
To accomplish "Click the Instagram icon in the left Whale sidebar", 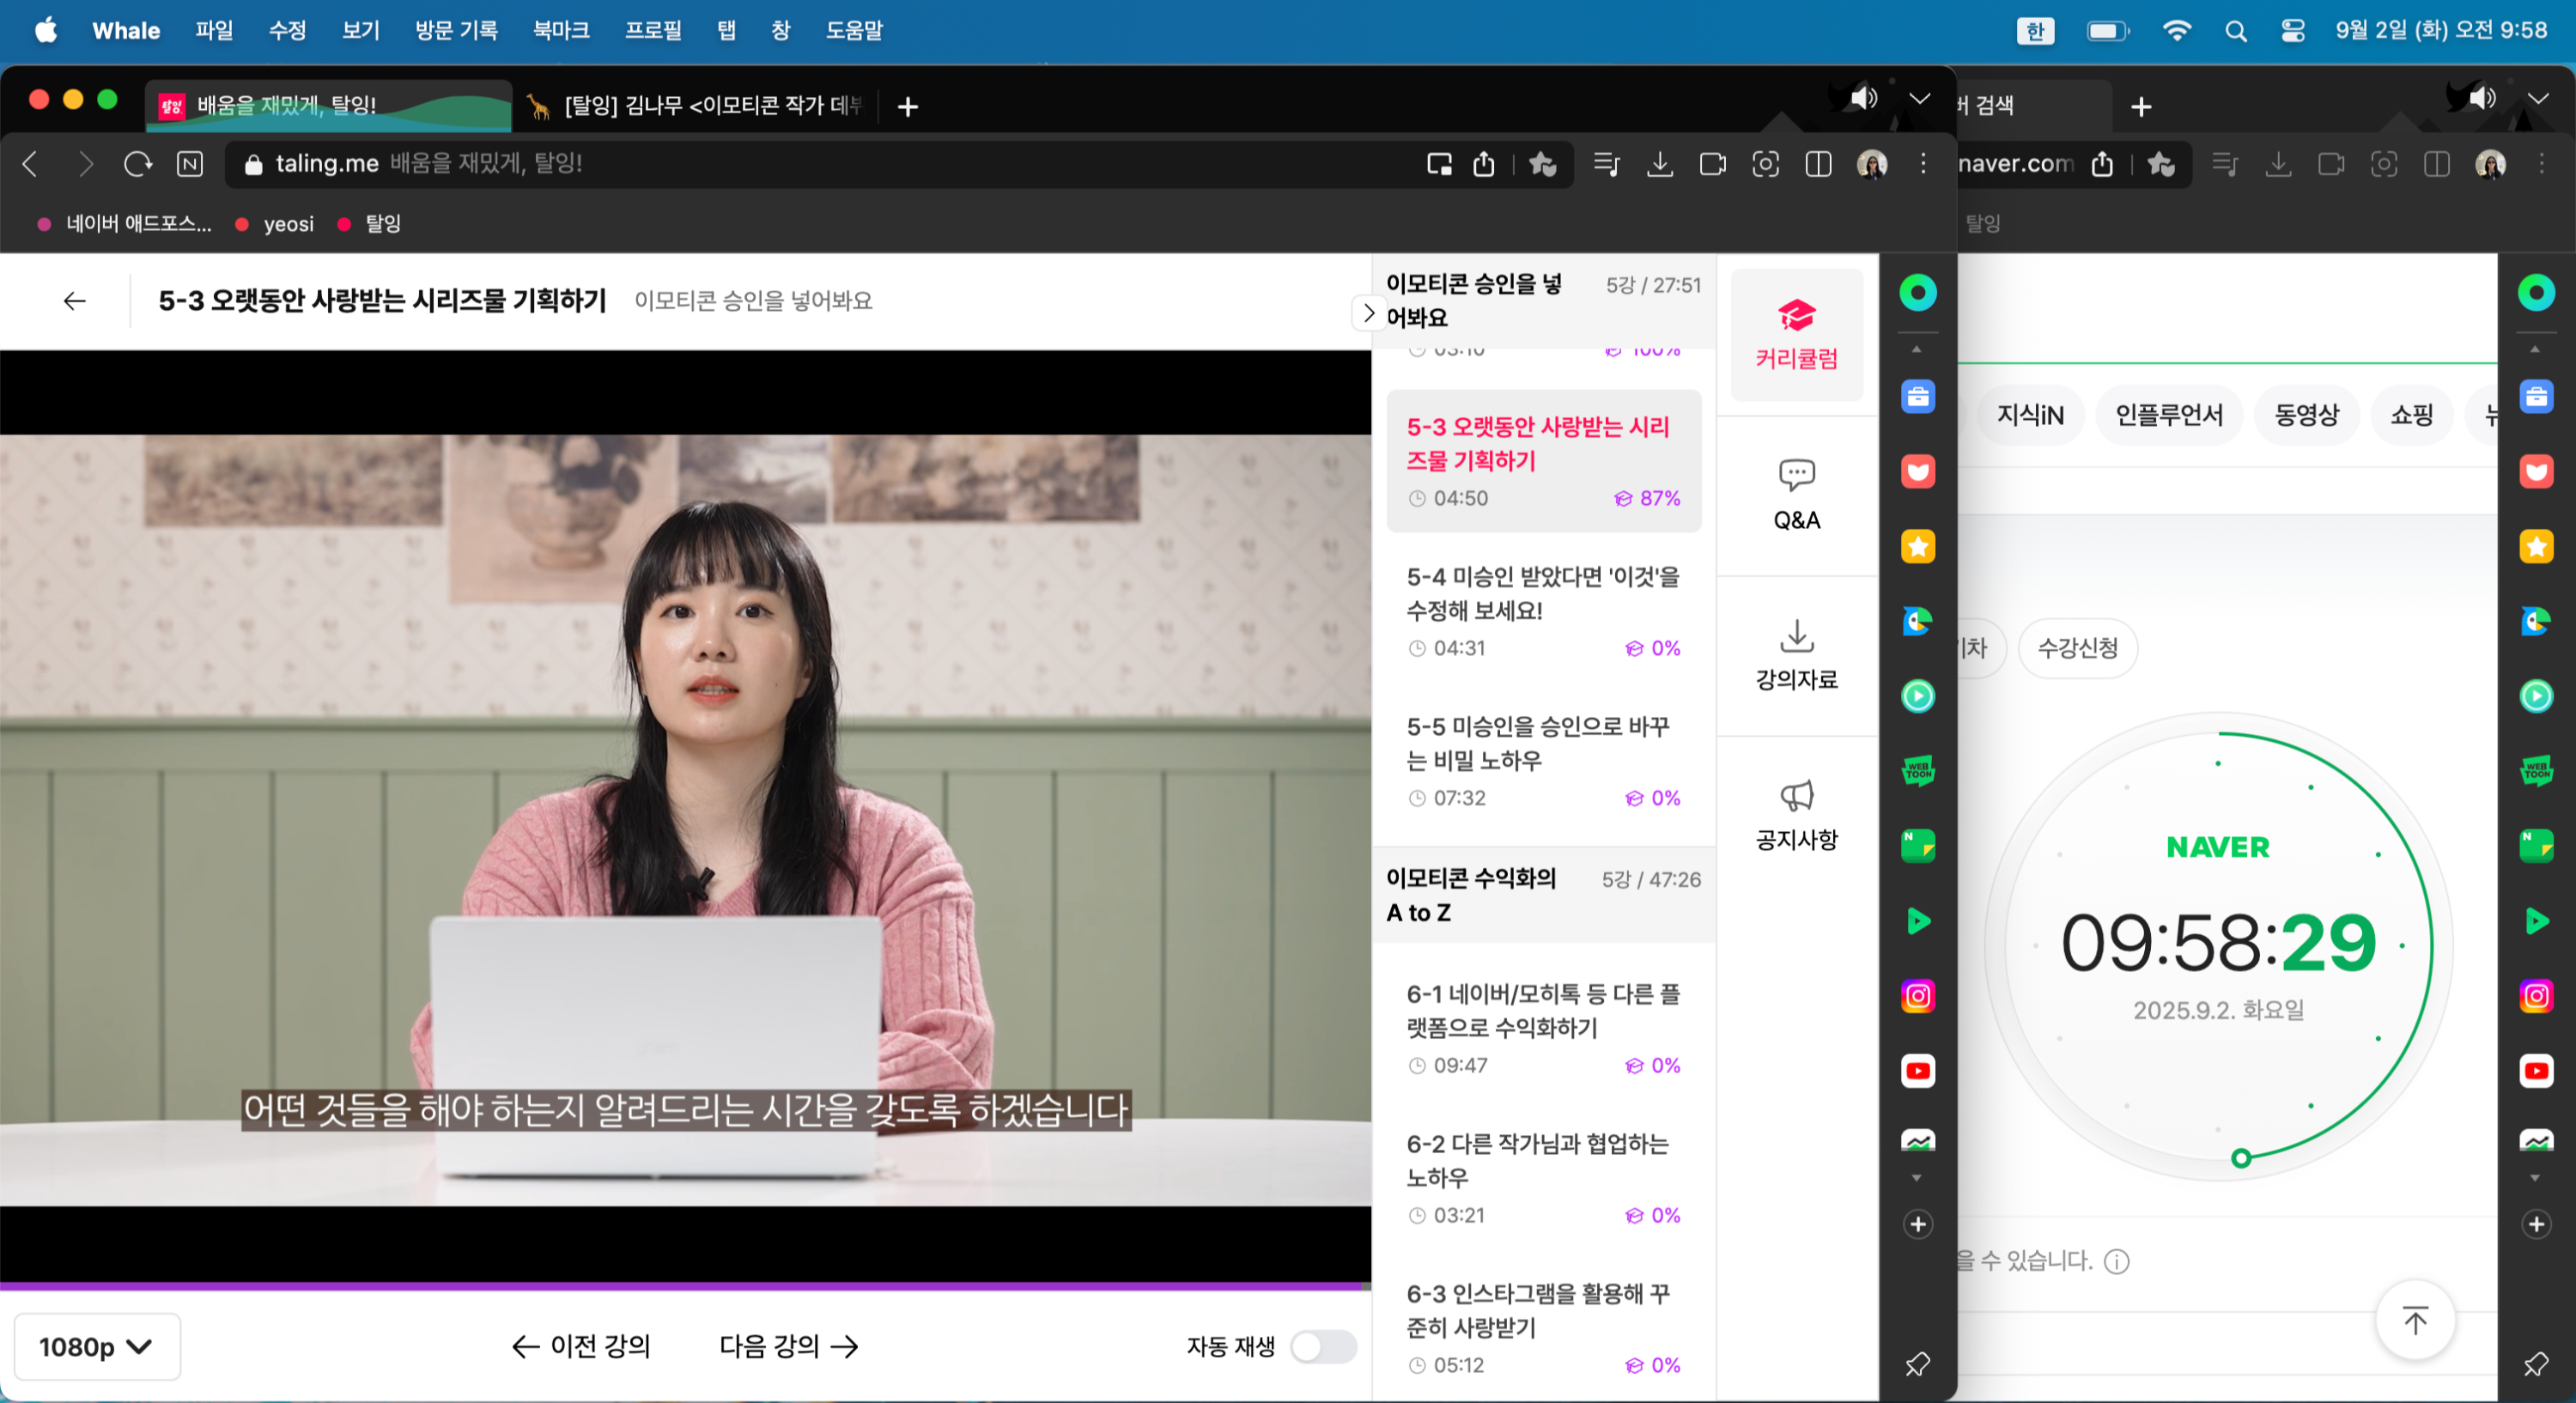I will (x=1917, y=995).
